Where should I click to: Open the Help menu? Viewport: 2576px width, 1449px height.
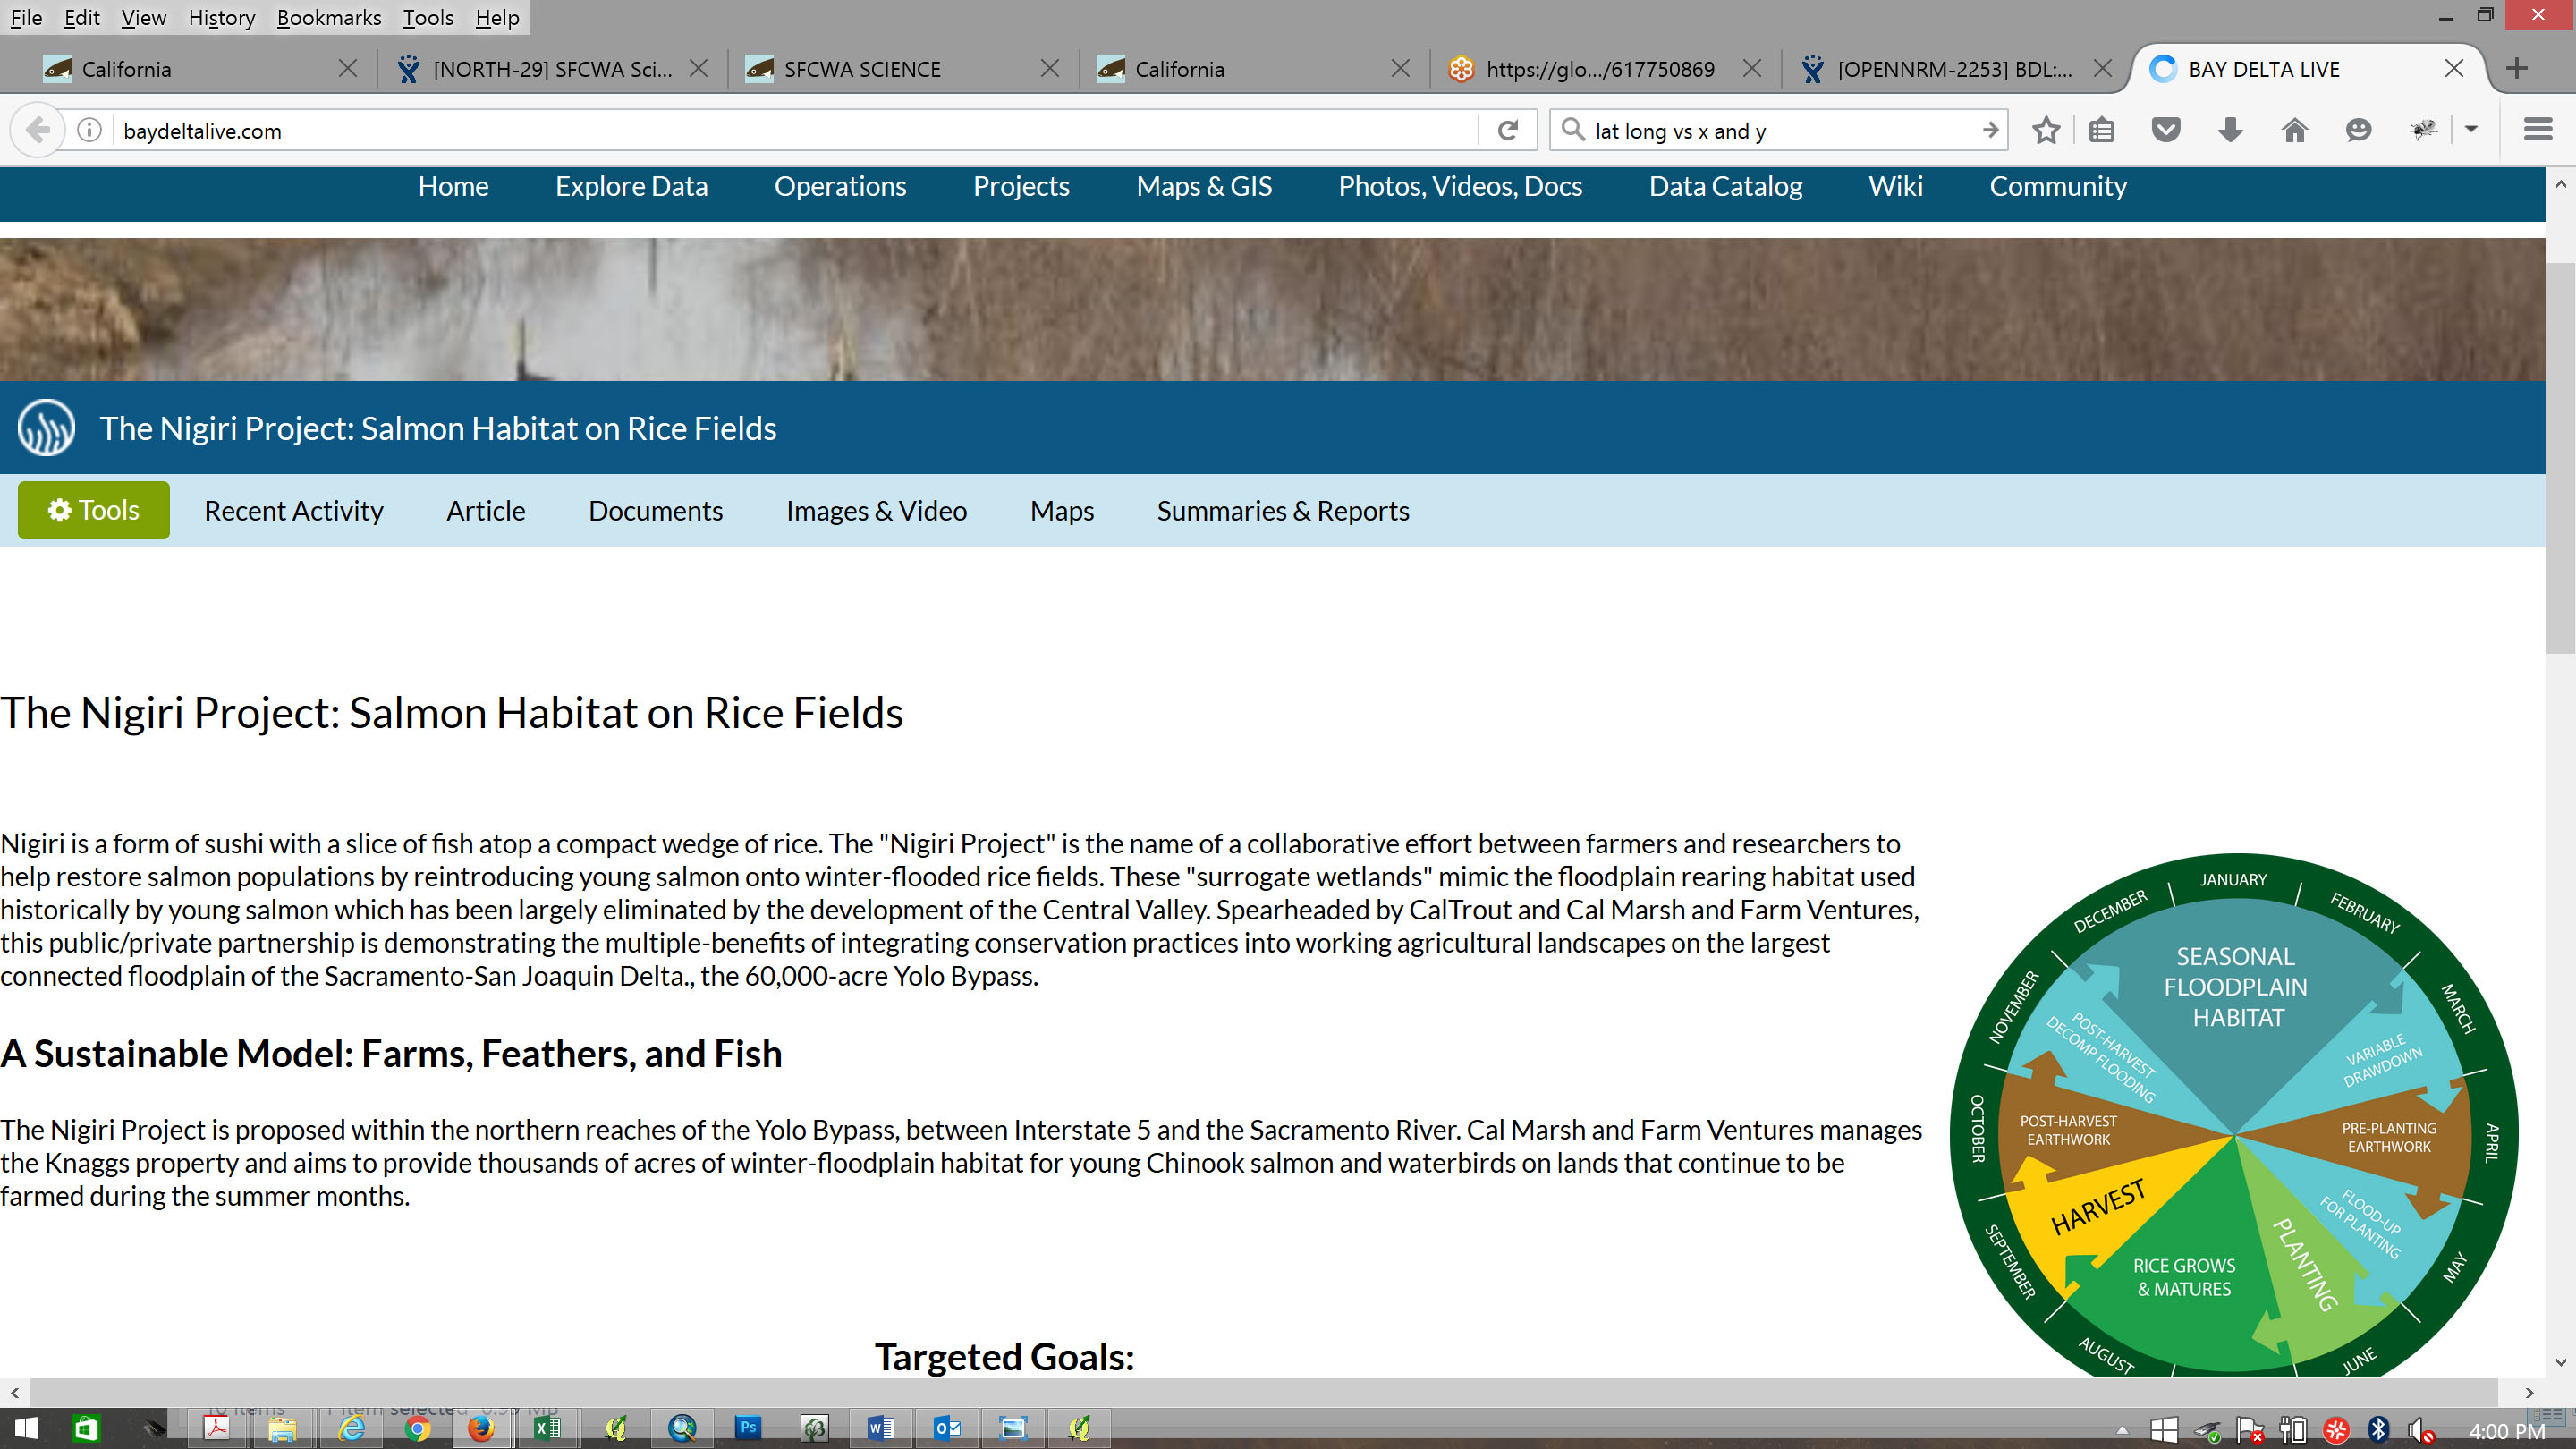pyautogui.click(x=497, y=17)
